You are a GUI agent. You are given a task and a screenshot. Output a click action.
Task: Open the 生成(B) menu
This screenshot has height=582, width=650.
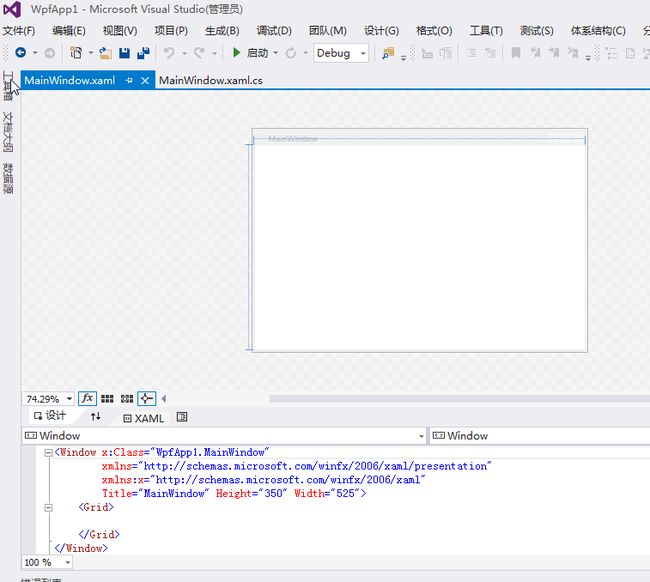point(222,31)
